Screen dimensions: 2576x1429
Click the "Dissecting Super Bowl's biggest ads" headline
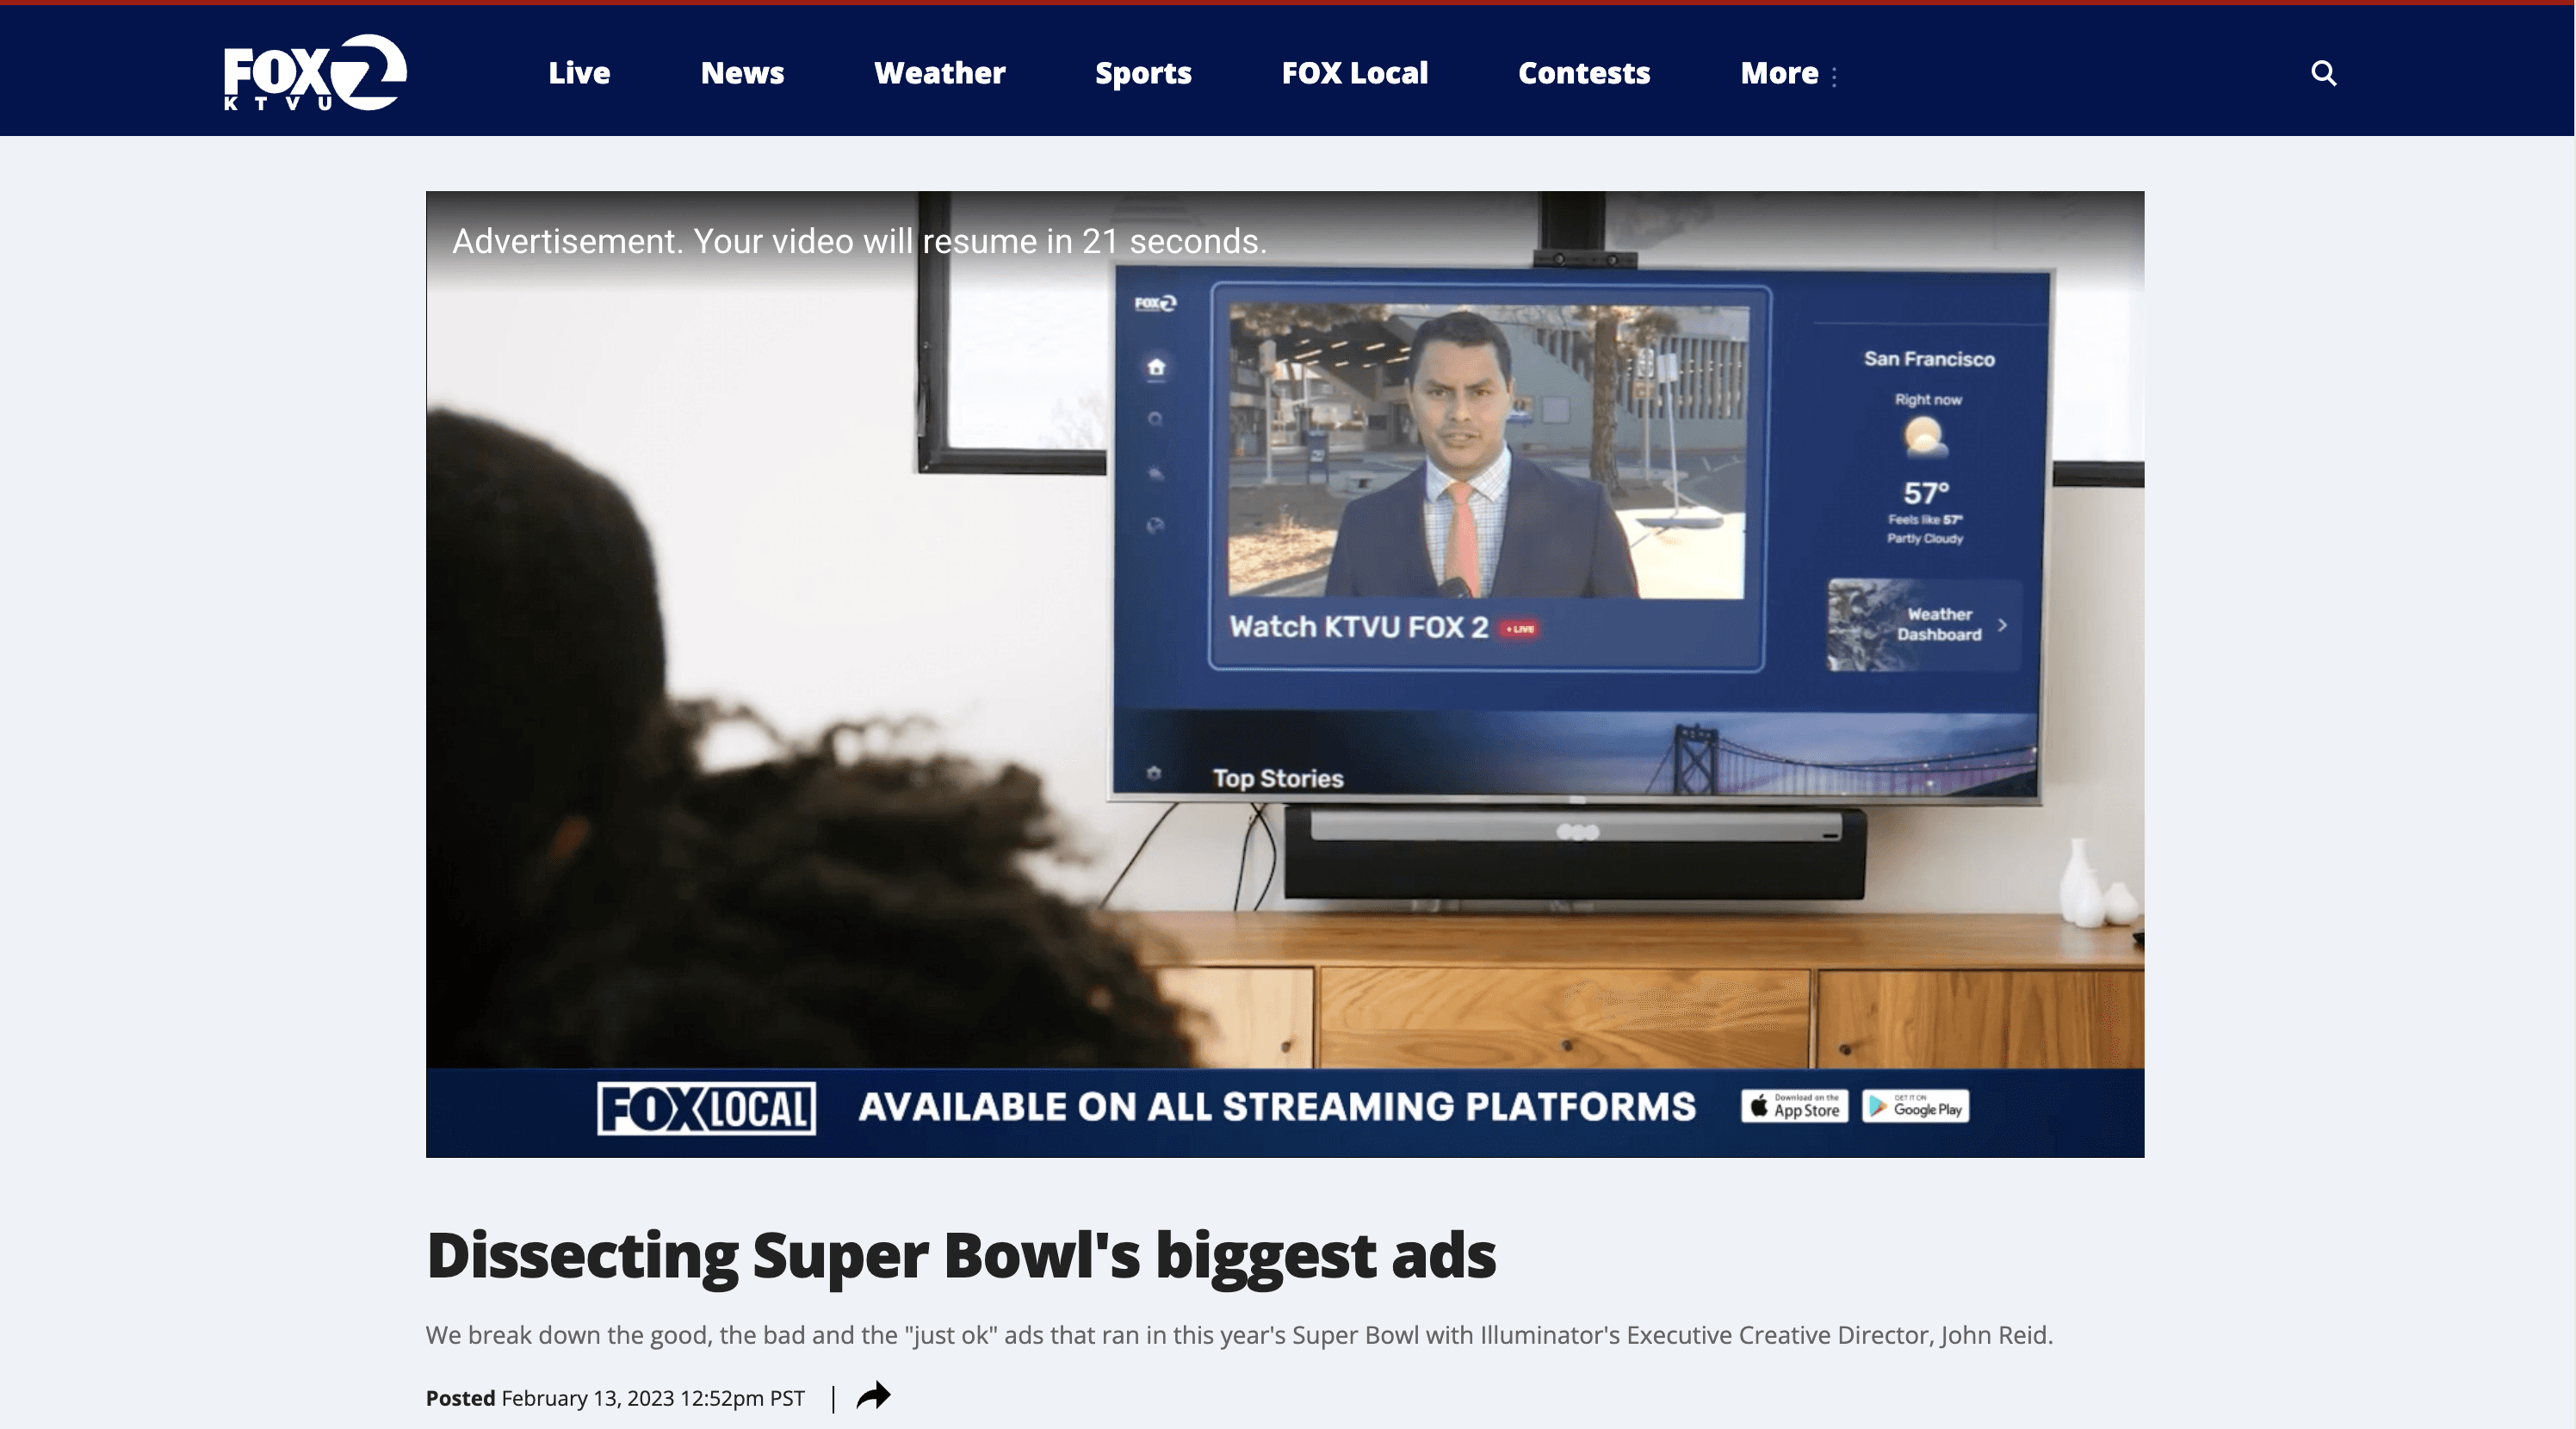(961, 1255)
